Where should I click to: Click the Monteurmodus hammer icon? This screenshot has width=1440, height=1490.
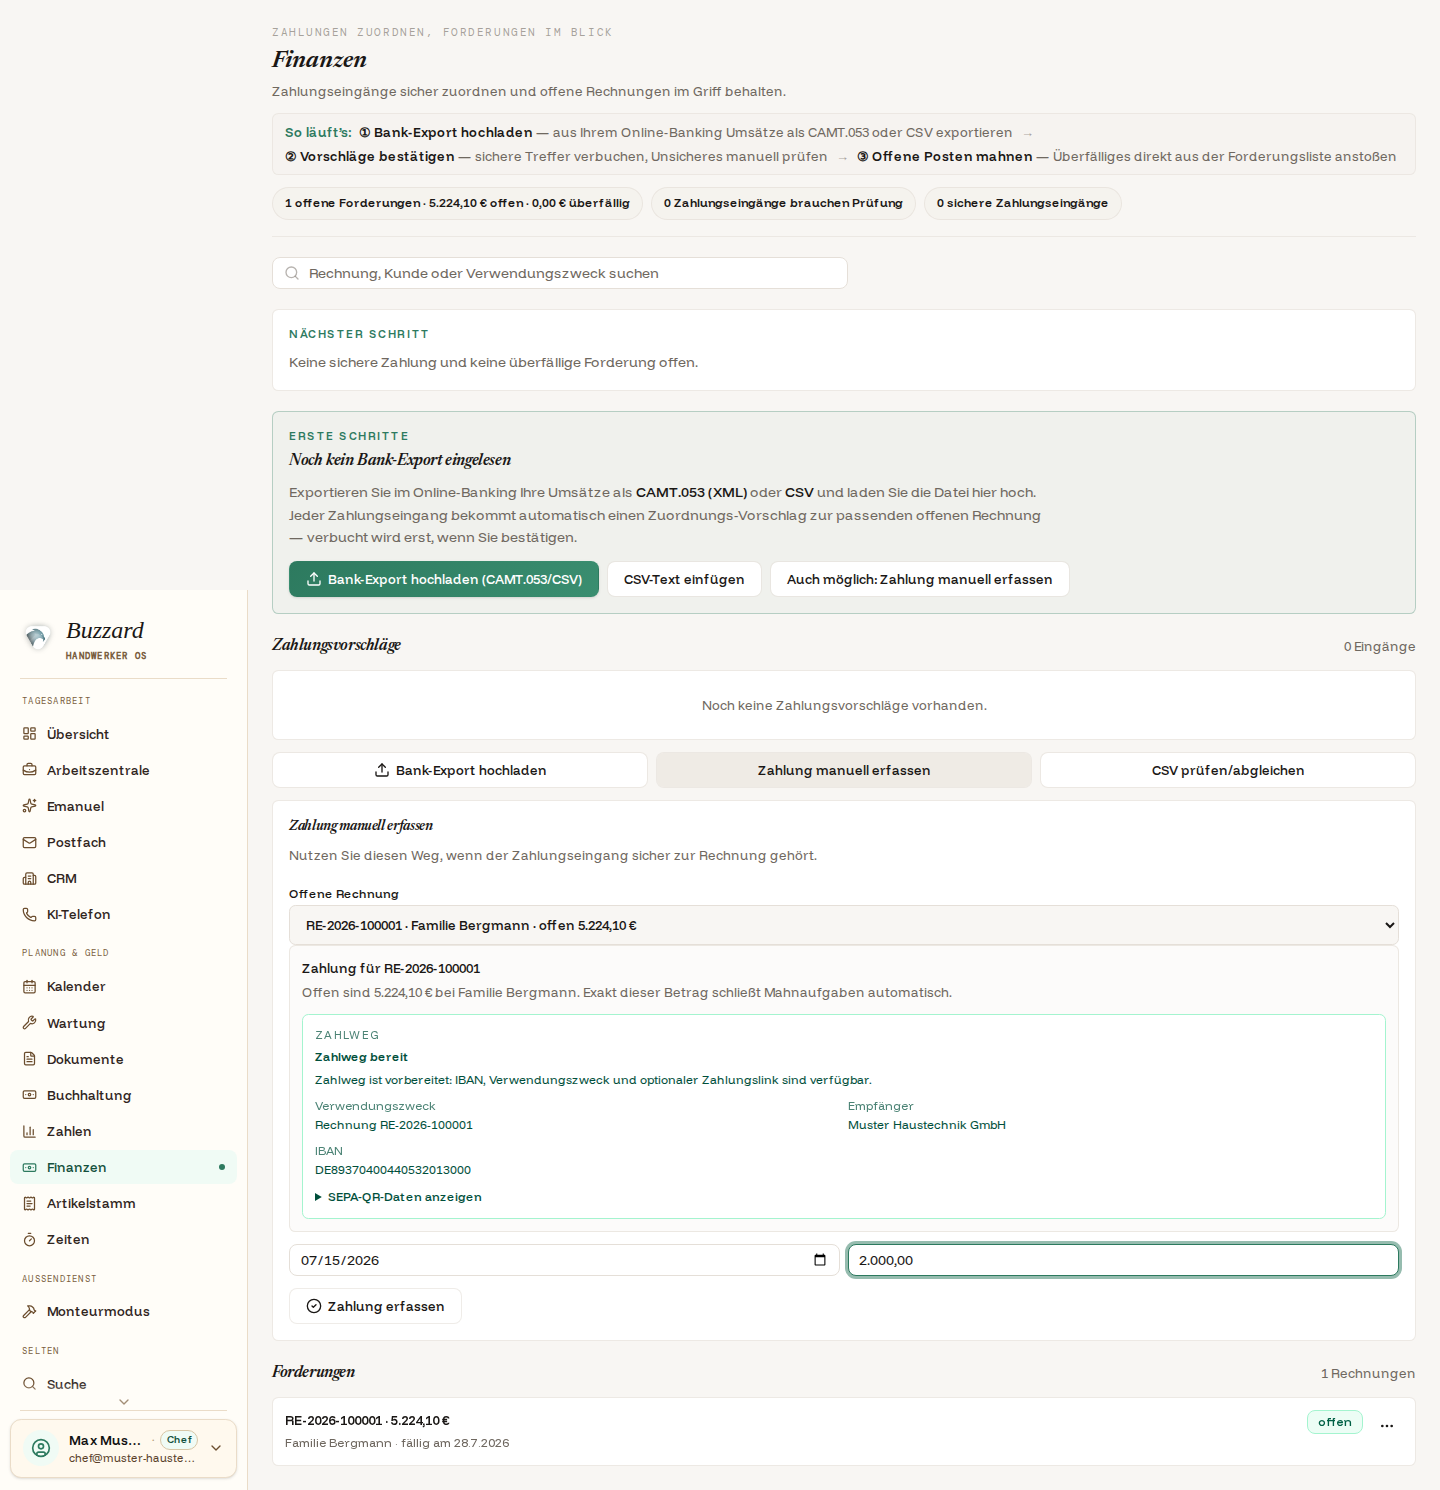point(29,1311)
